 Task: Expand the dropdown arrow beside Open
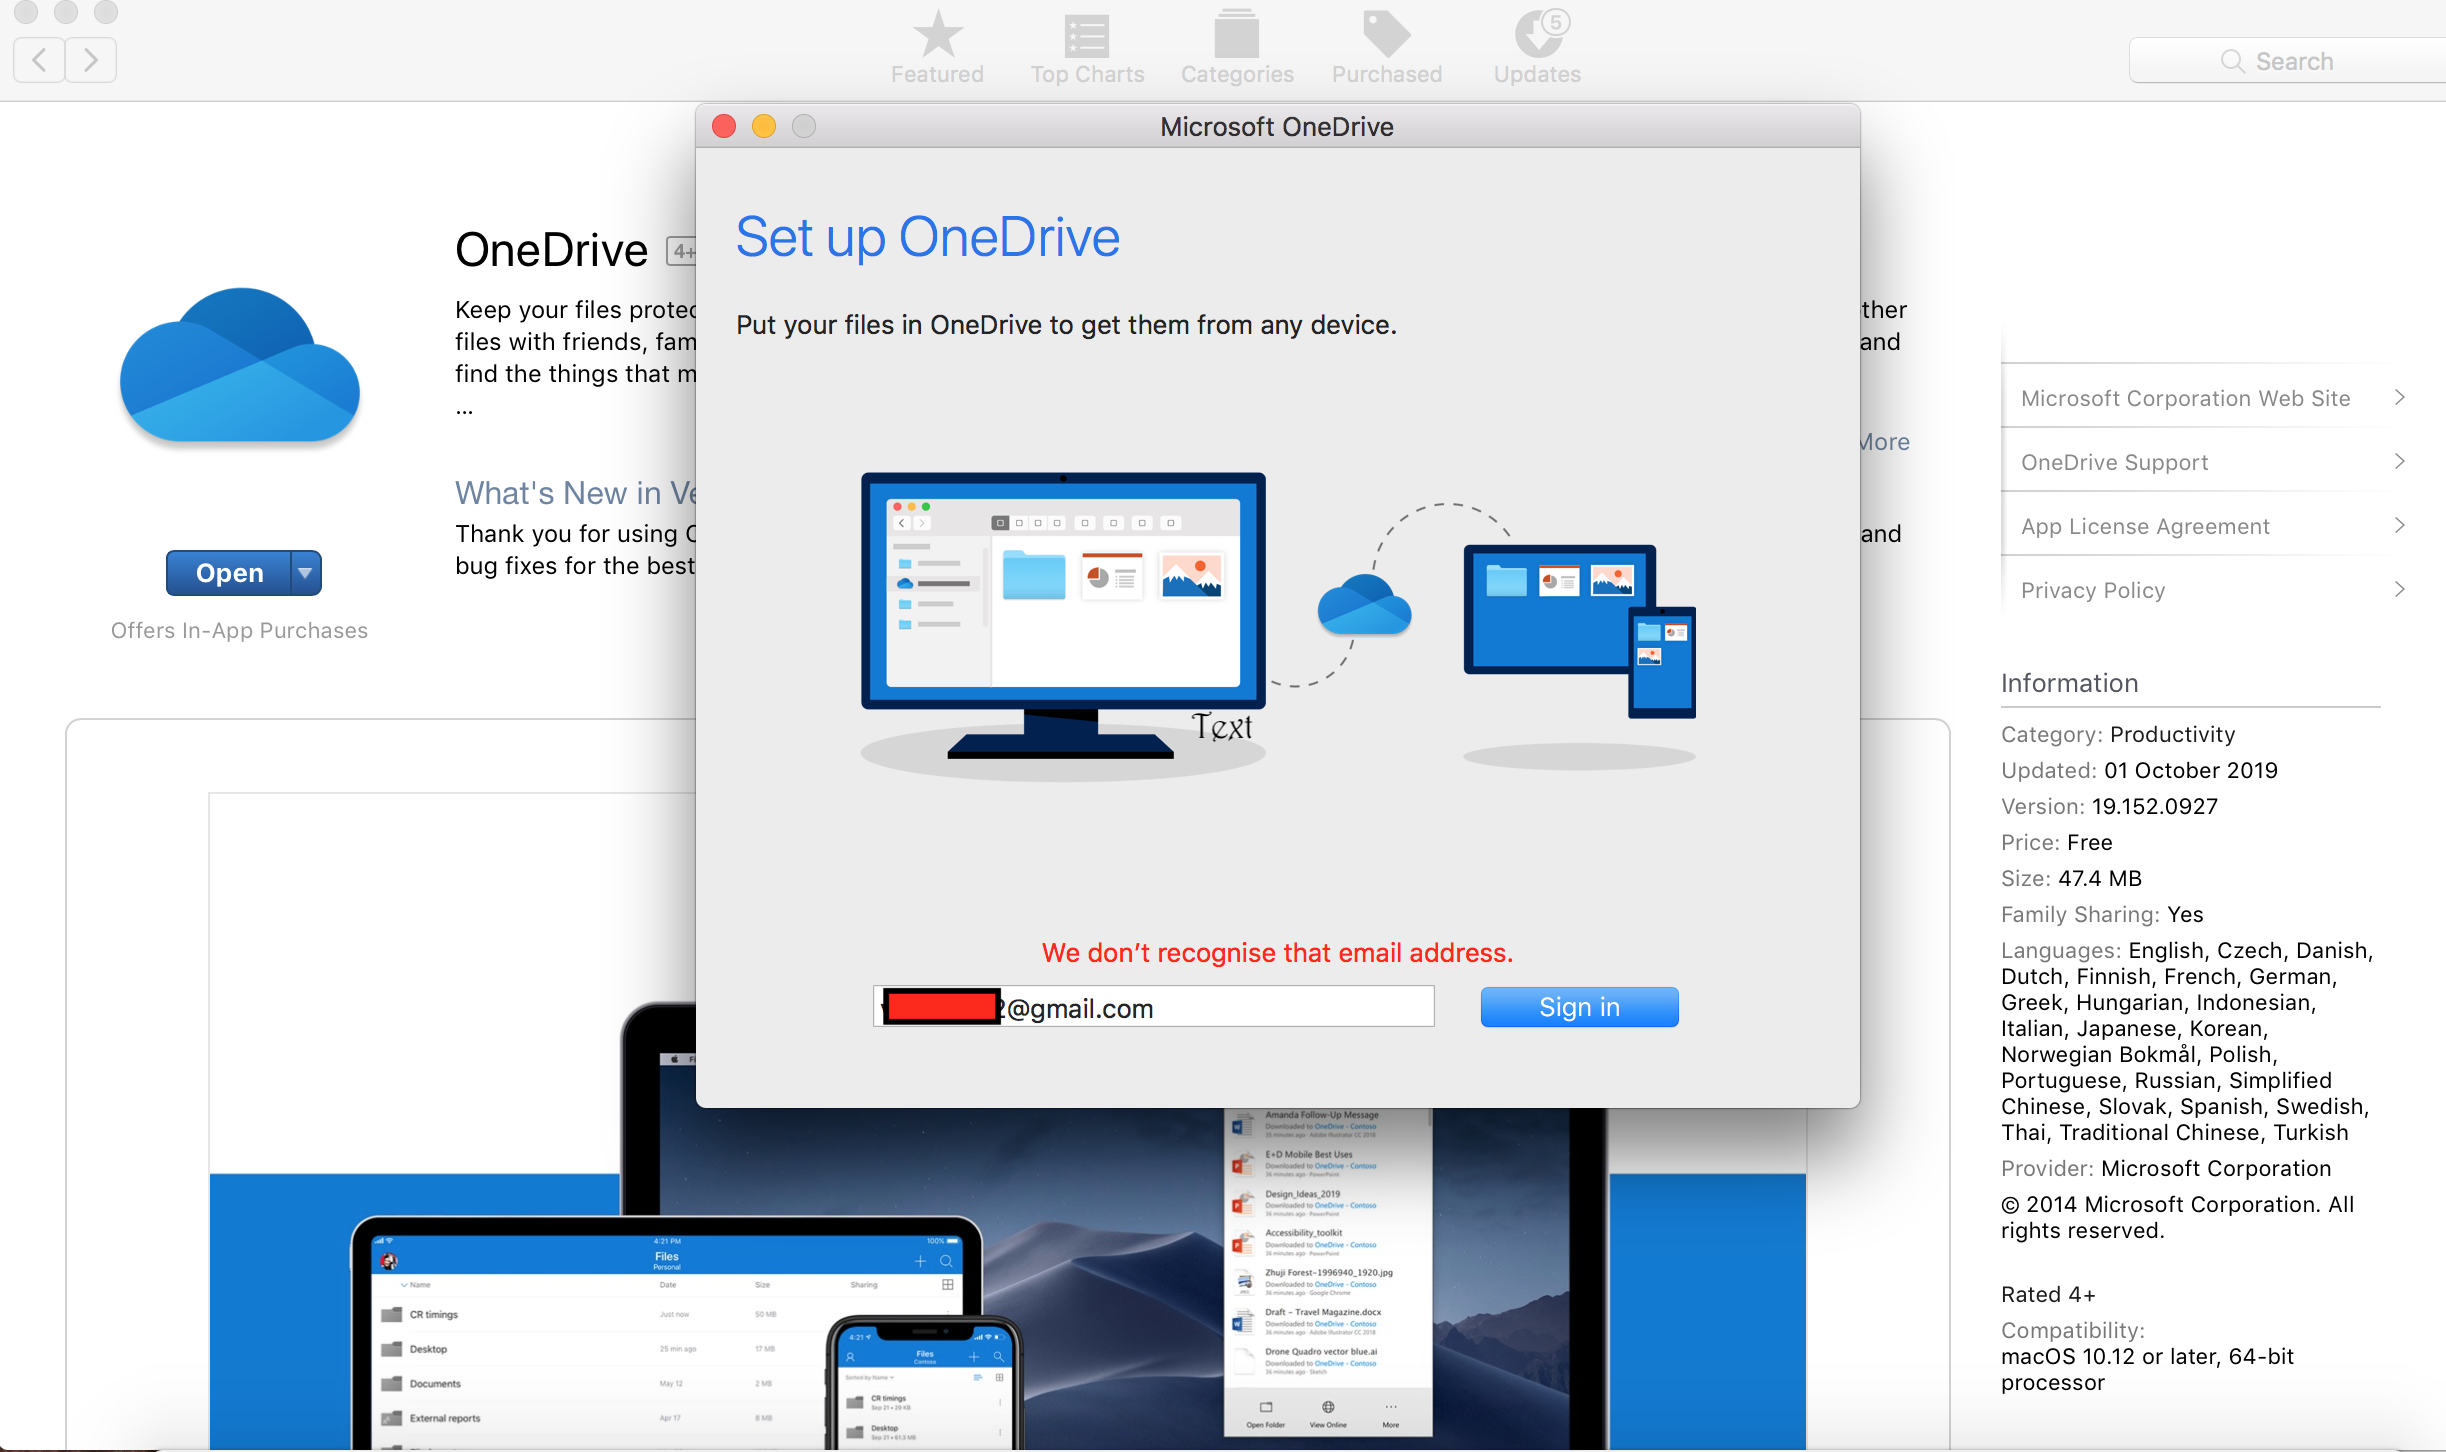tap(306, 573)
